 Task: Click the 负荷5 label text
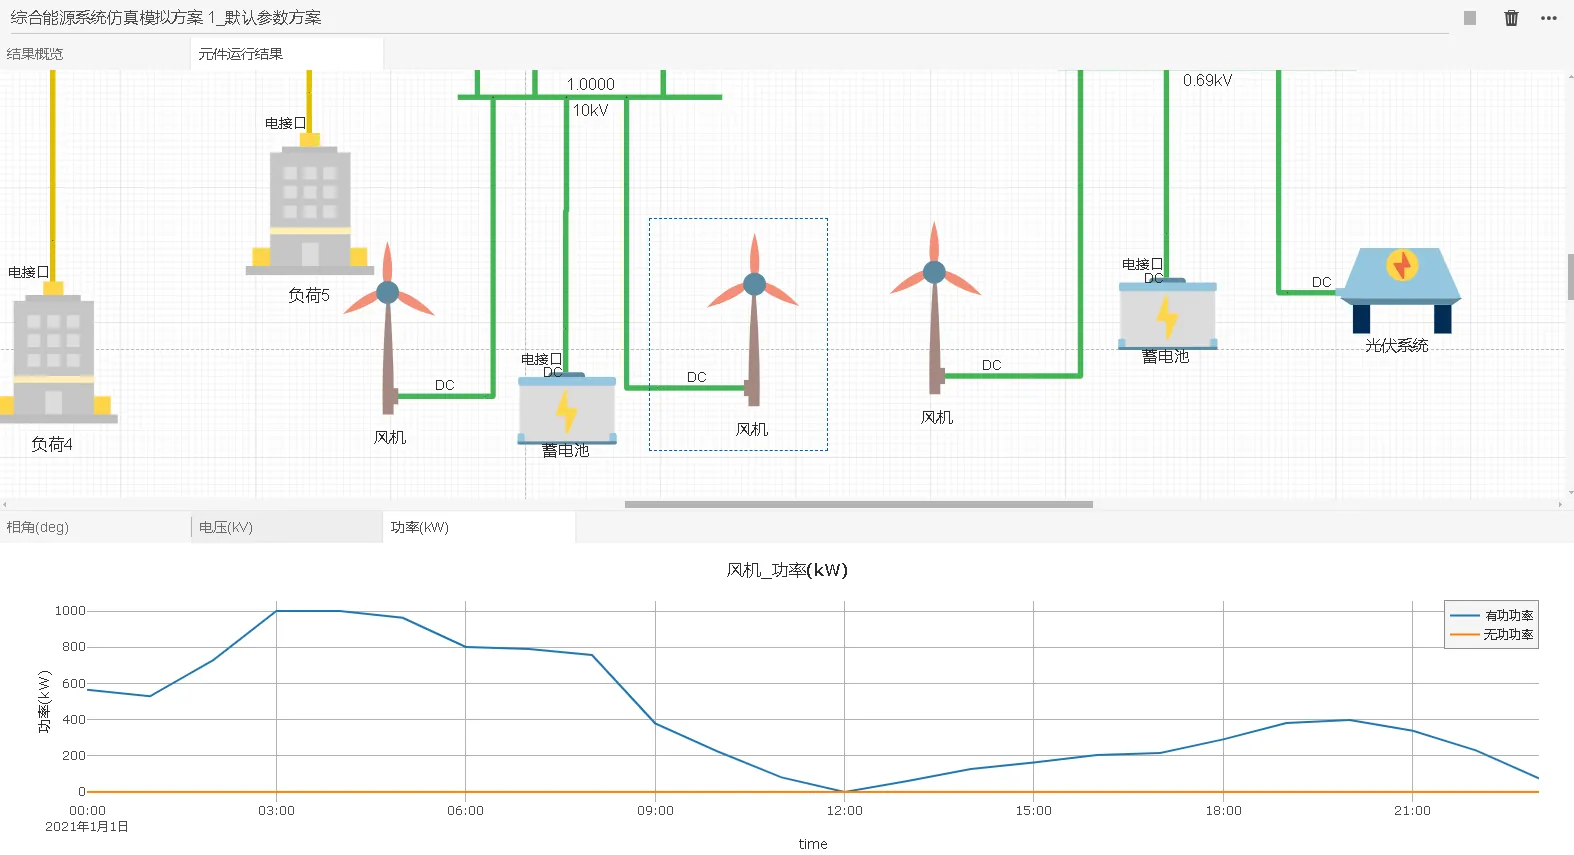309,295
